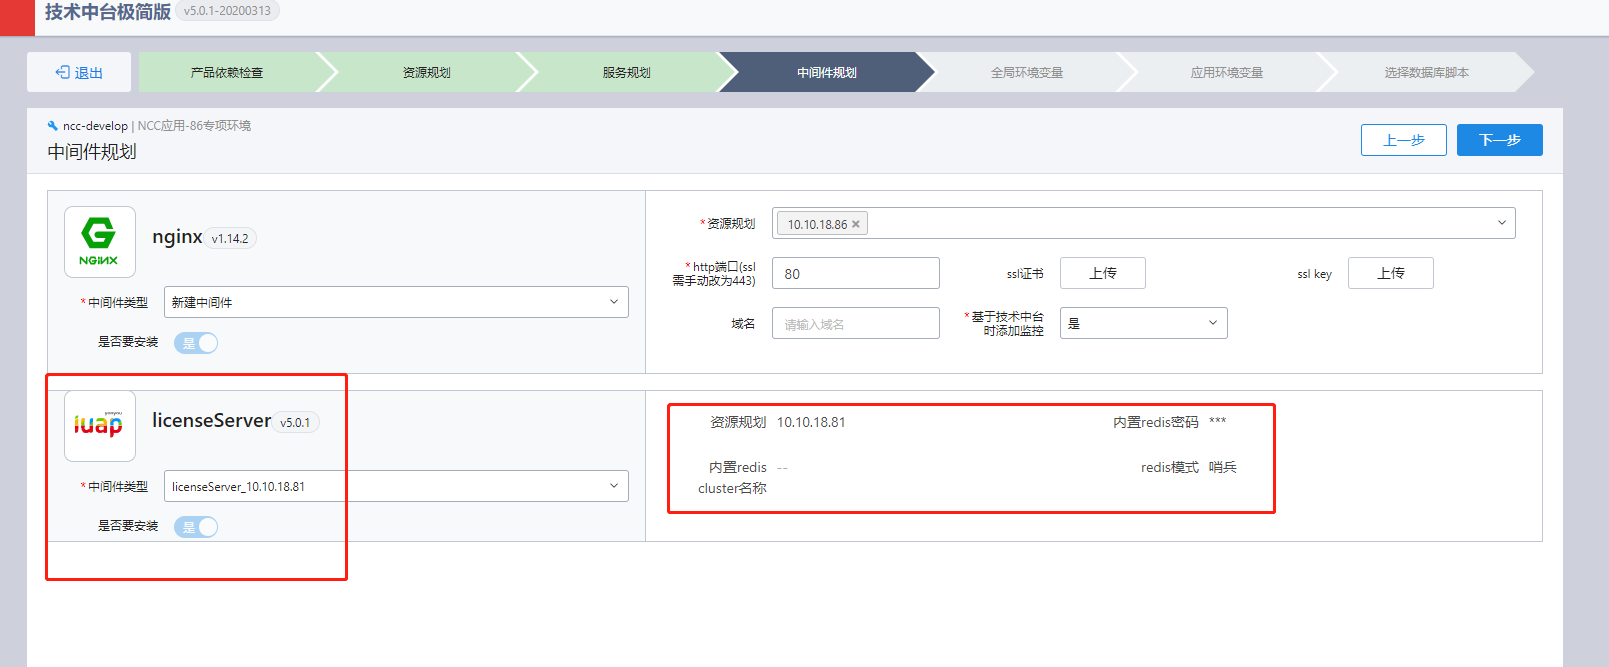1609x667 pixels.
Task: Click the http端口 input field
Action: coord(855,273)
